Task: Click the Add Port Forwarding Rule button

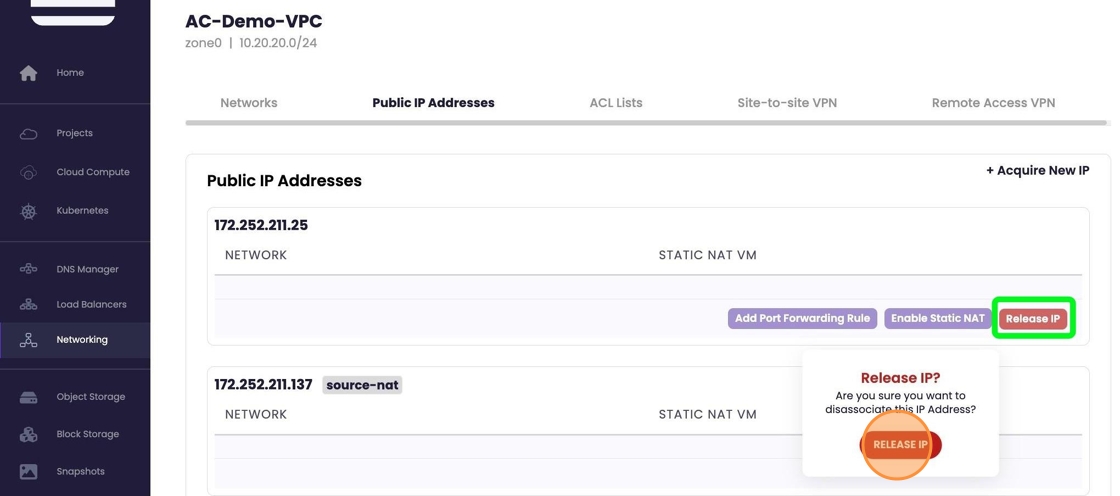Action: (802, 319)
